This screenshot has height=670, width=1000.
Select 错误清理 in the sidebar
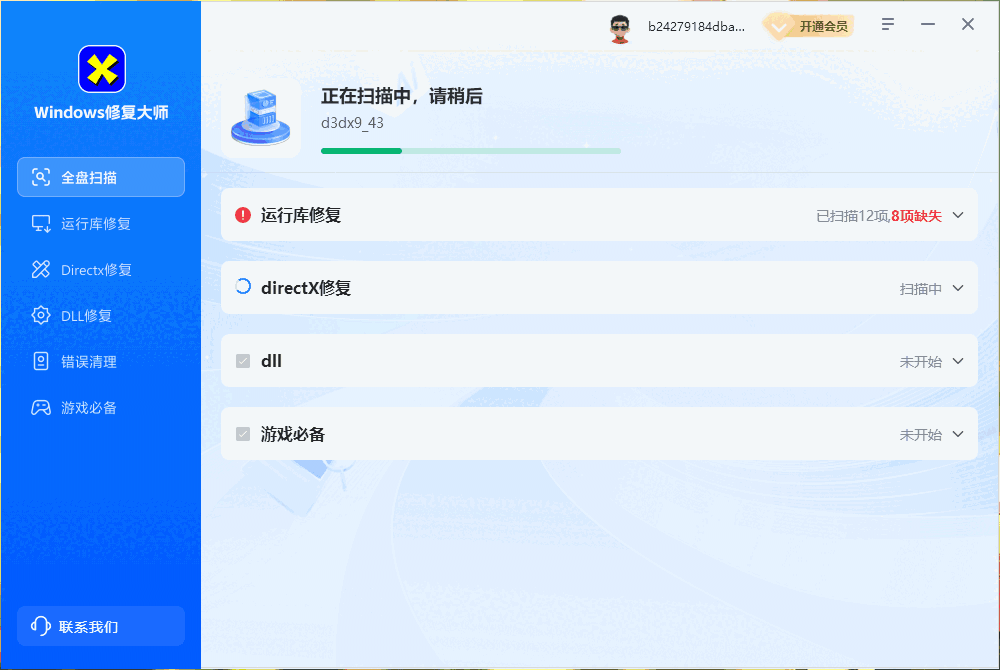(100, 361)
